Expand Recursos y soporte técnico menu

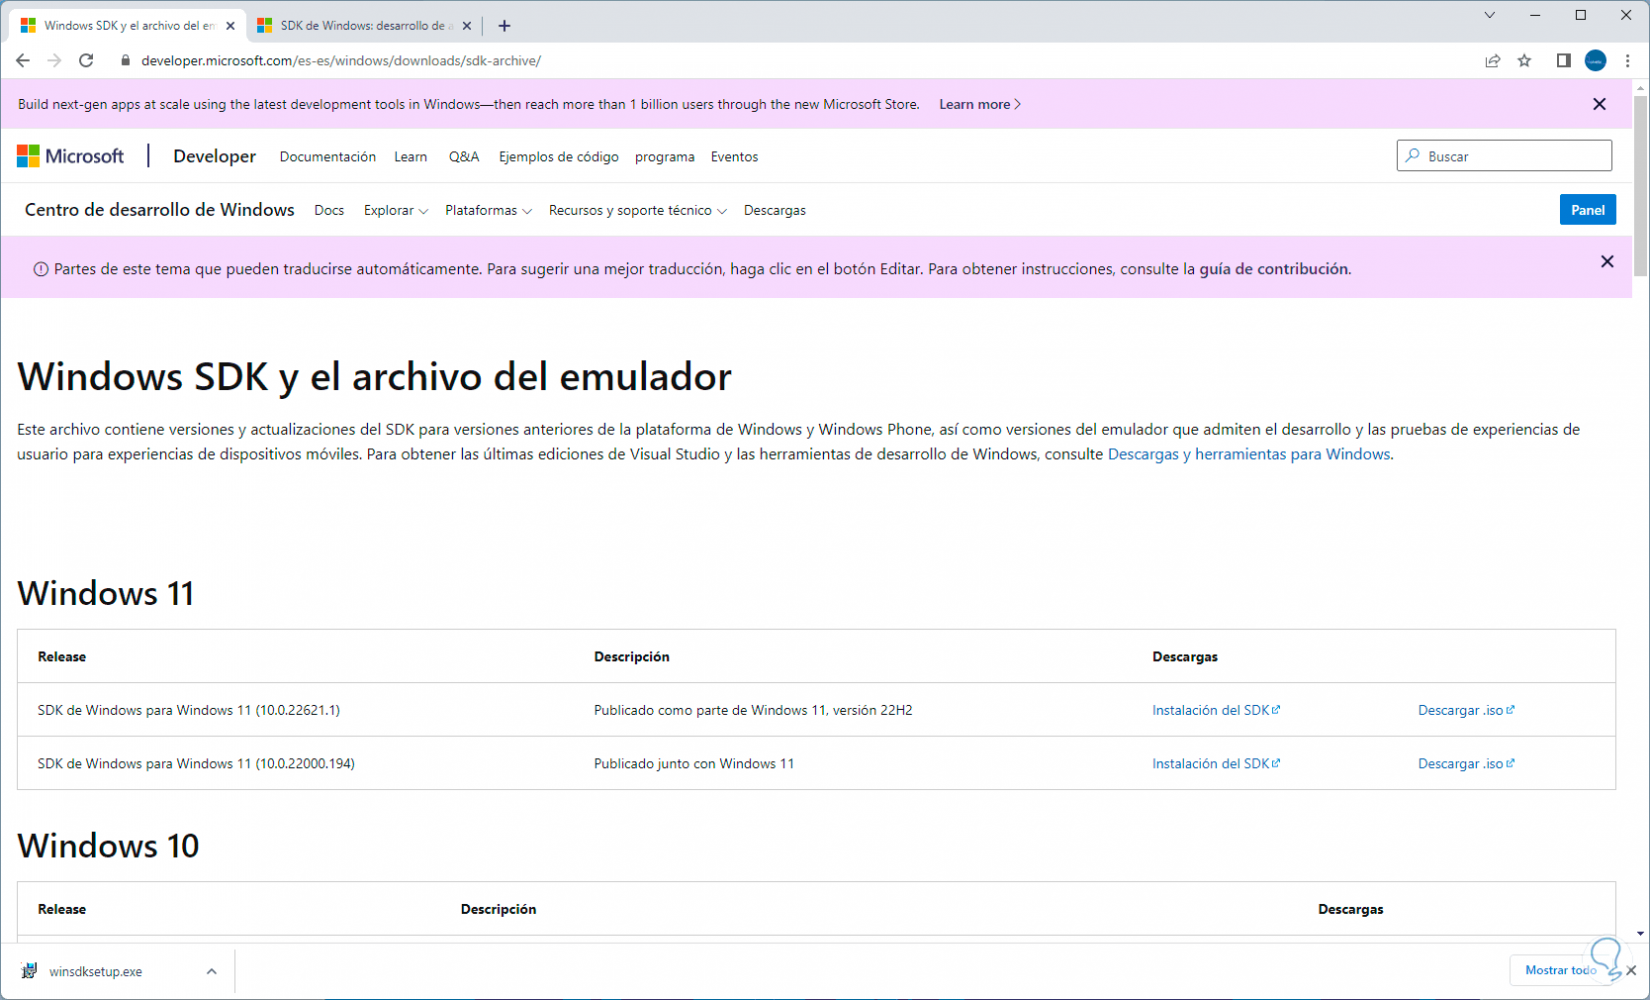coord(637,211)
